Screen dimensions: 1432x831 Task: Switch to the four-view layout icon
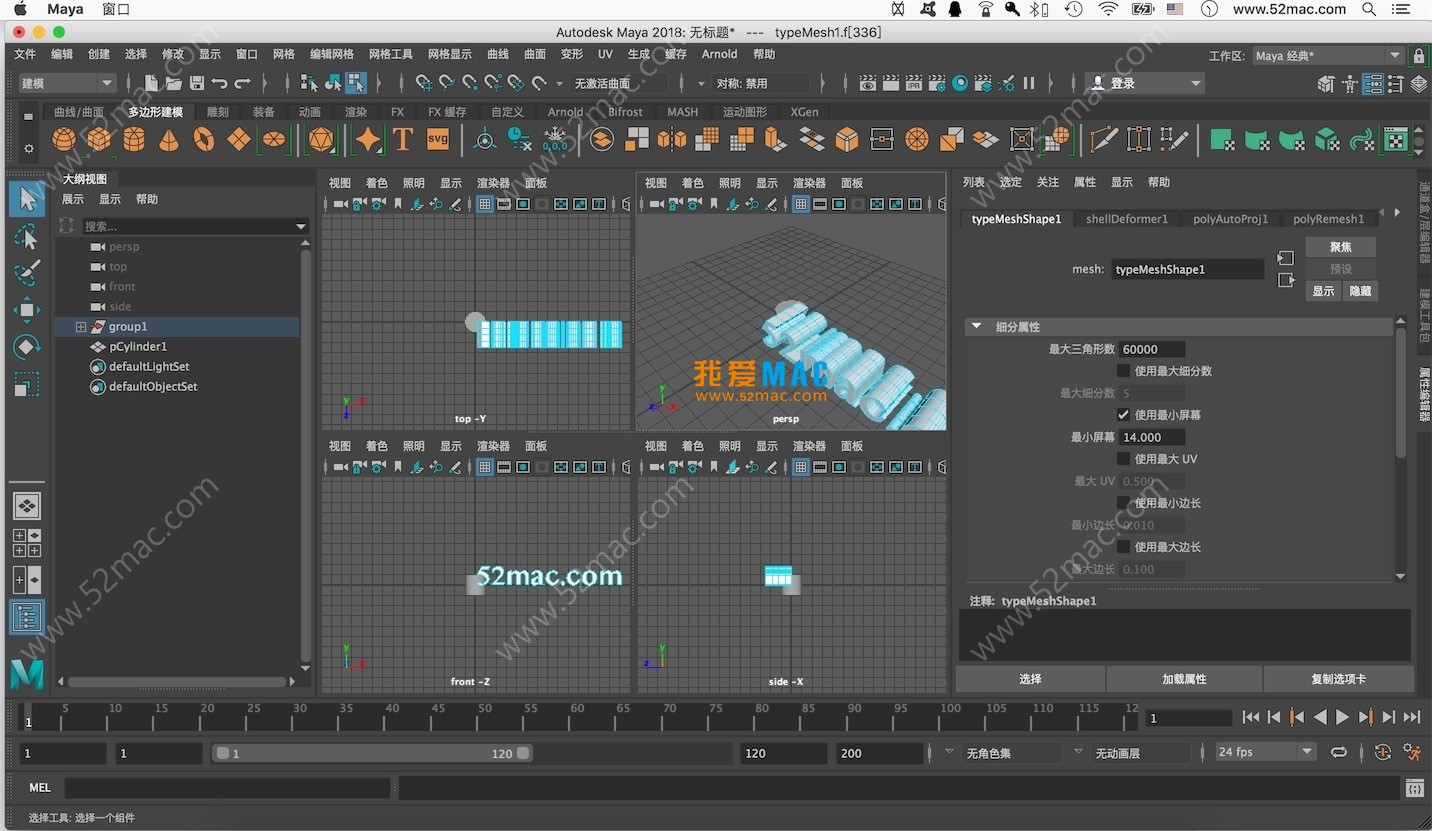[27, 543]
